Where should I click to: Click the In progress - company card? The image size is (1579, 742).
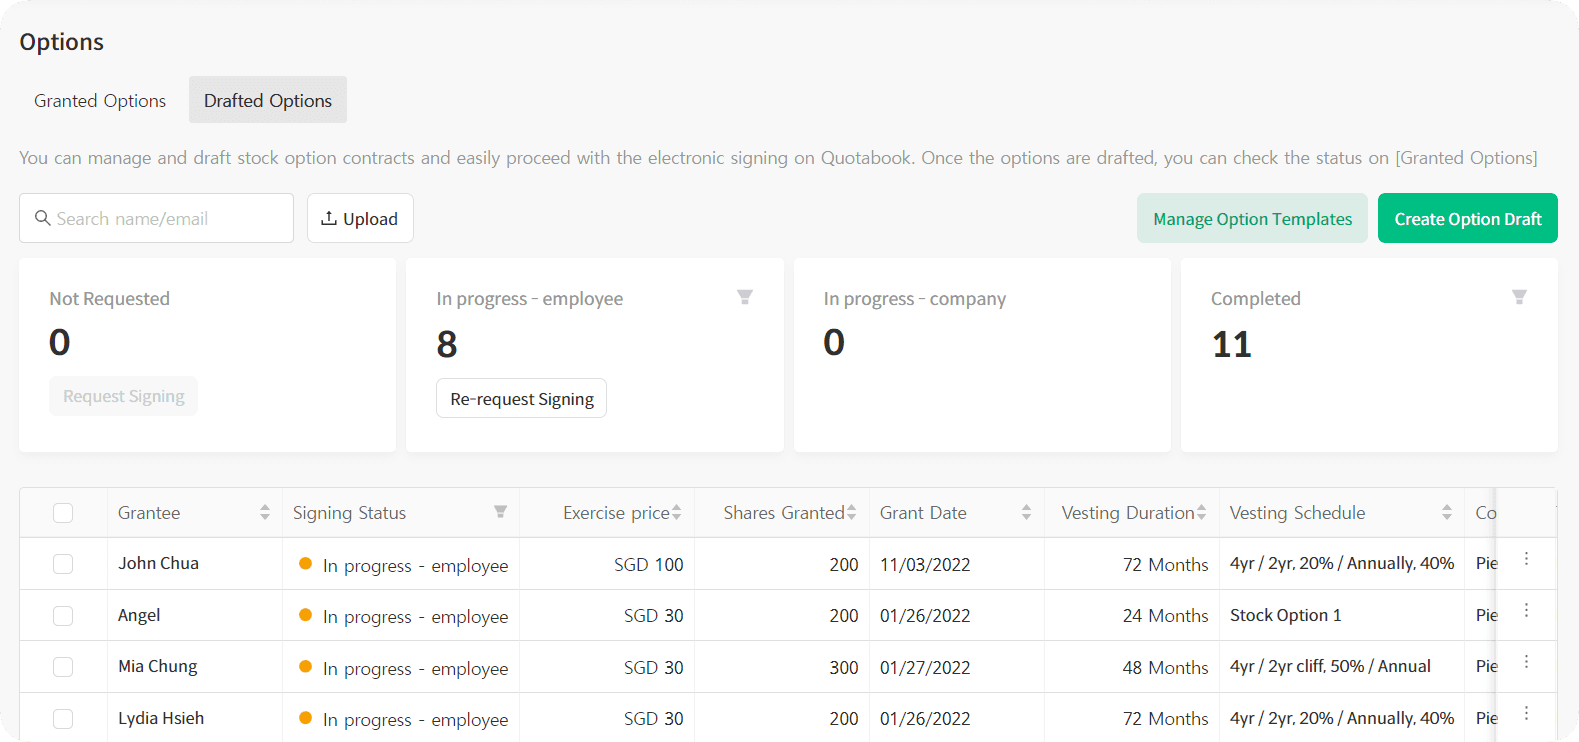click(982, 355)
